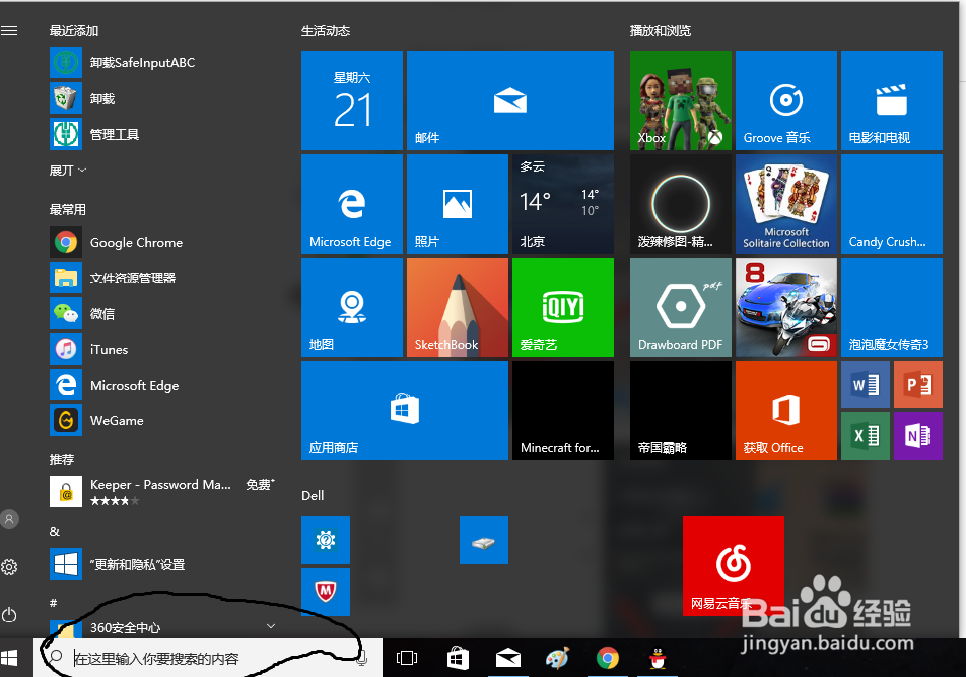Click the microphone icon in search box
Image resolution: width=966 pixels, height=677 pixels.
(x=362, y=659)
